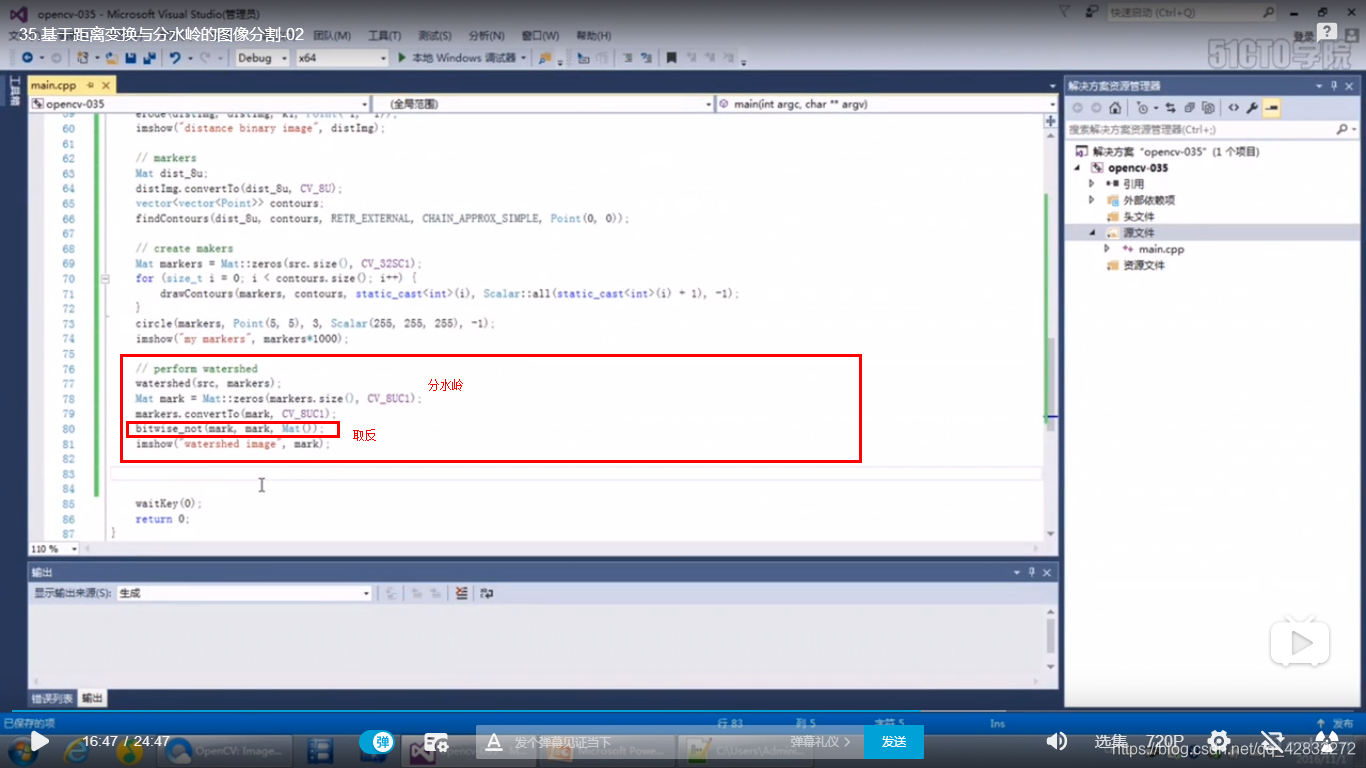Screen dimensions: 1366x768
Task: Click the 选集 episode button
Action: (1111, 741)
